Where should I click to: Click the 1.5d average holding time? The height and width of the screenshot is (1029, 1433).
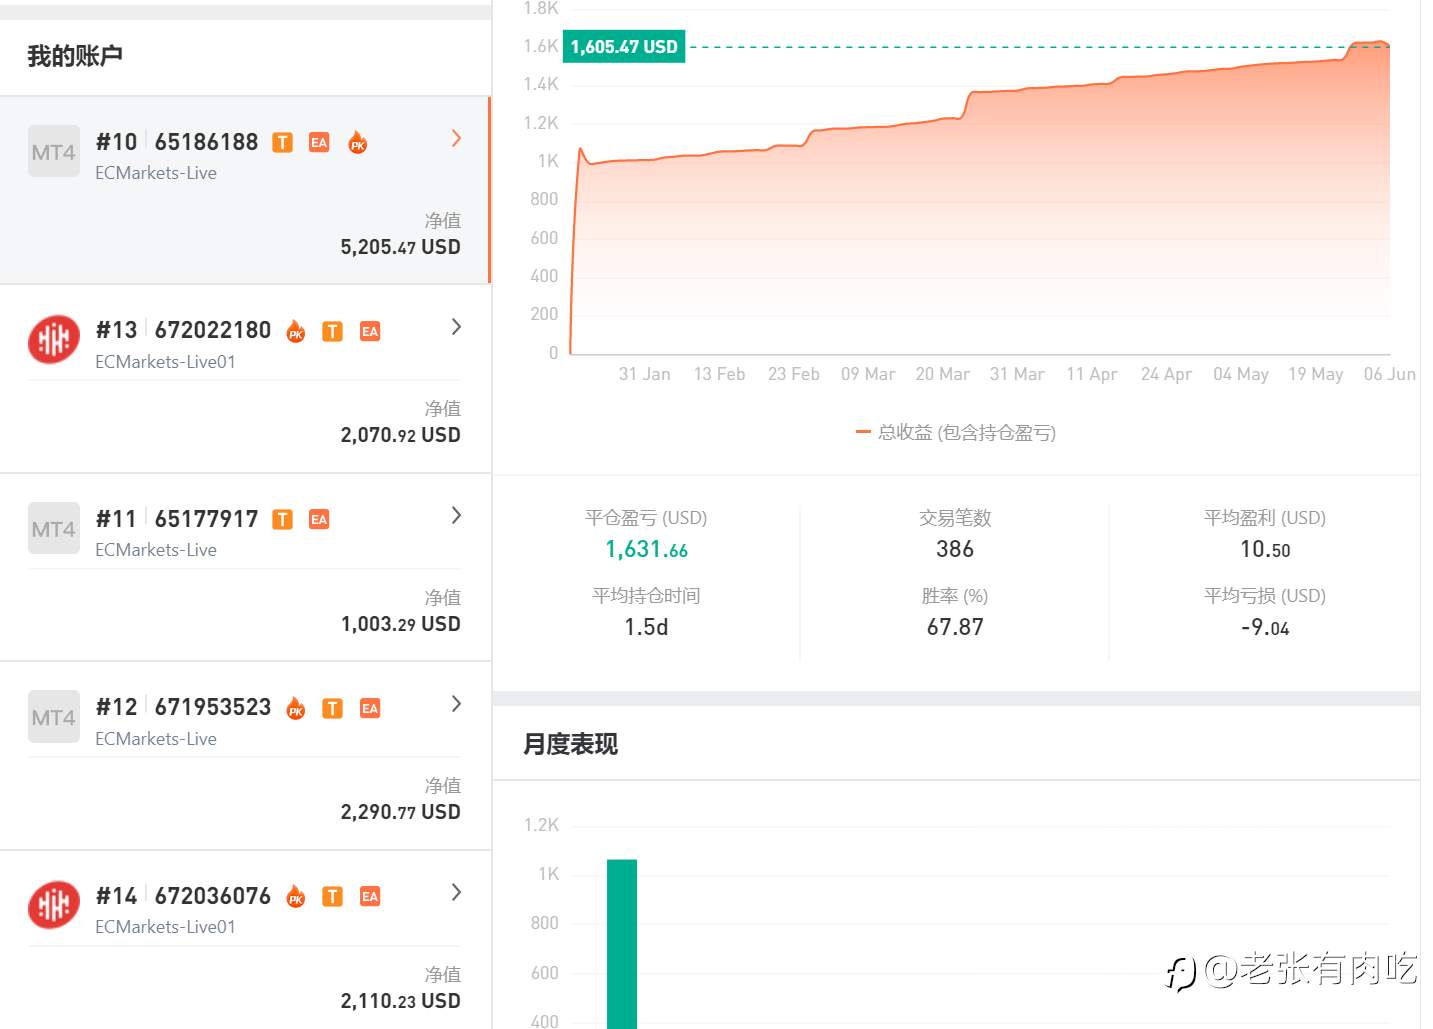(646, 627)
